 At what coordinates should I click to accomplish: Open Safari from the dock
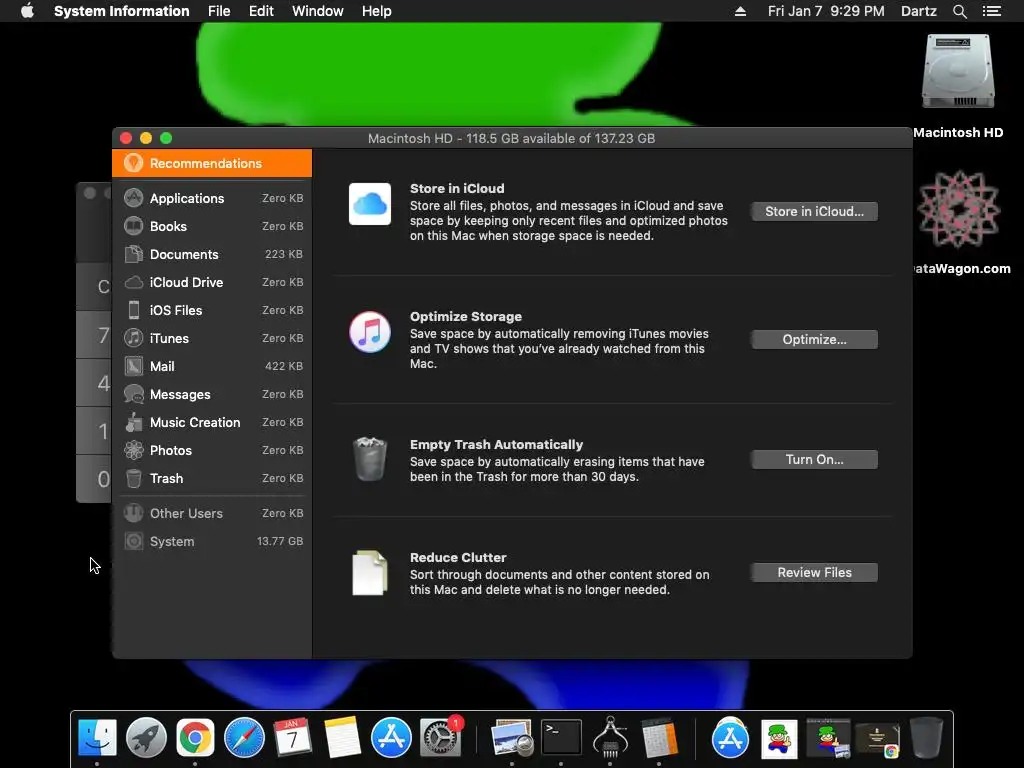[244, 737]
